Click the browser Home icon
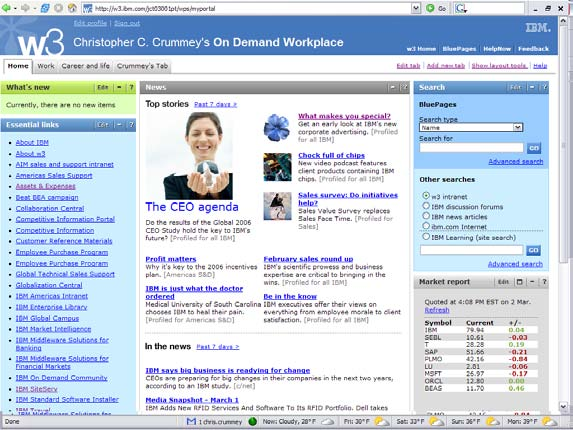Image resolution: width=573 pixels, height=430 pixels. tap(72, 8)
